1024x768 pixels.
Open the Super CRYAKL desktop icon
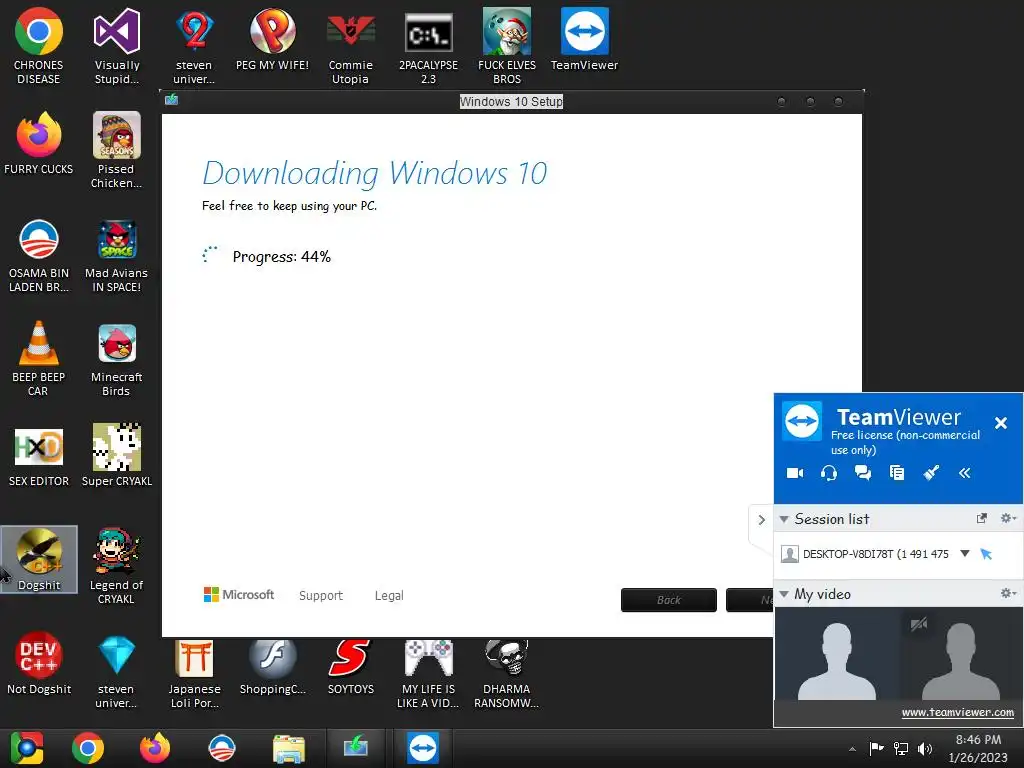point(117,455)
